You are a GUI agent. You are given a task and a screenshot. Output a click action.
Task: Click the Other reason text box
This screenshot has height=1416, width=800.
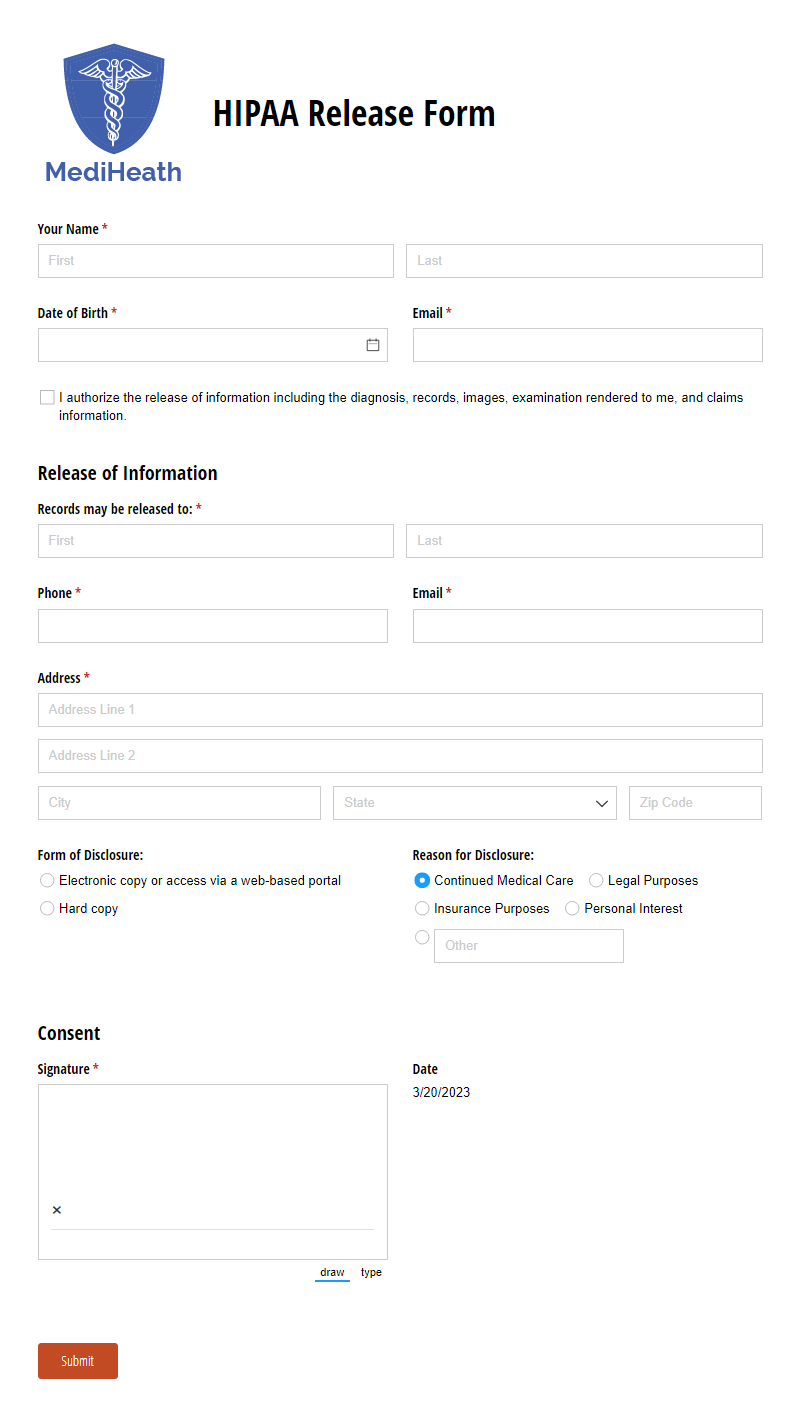[x=529, y=946]
